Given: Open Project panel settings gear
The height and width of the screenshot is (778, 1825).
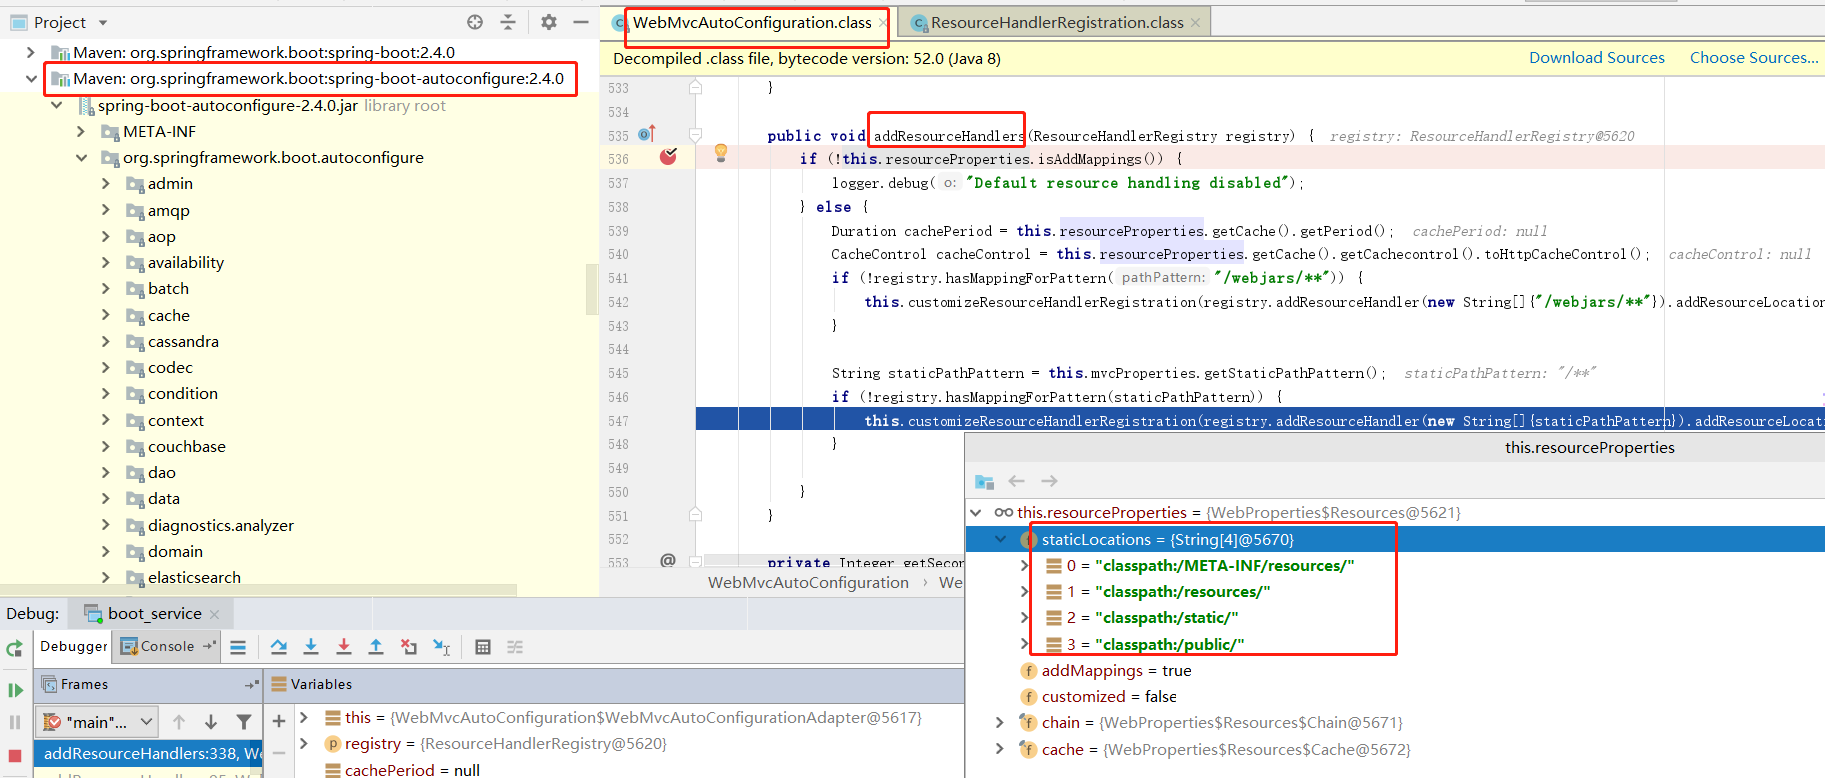Looking at the screenshot, I should pos(548,22).
